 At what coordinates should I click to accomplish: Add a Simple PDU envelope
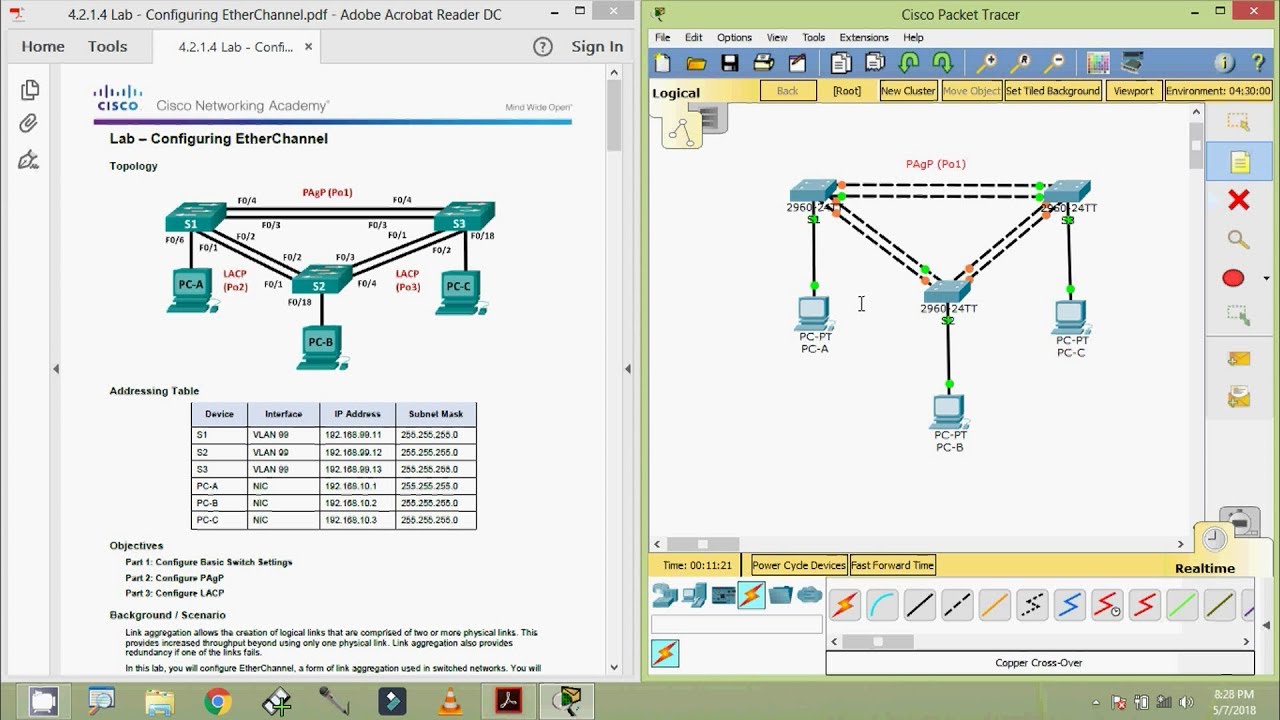[x=1239, y=358]
